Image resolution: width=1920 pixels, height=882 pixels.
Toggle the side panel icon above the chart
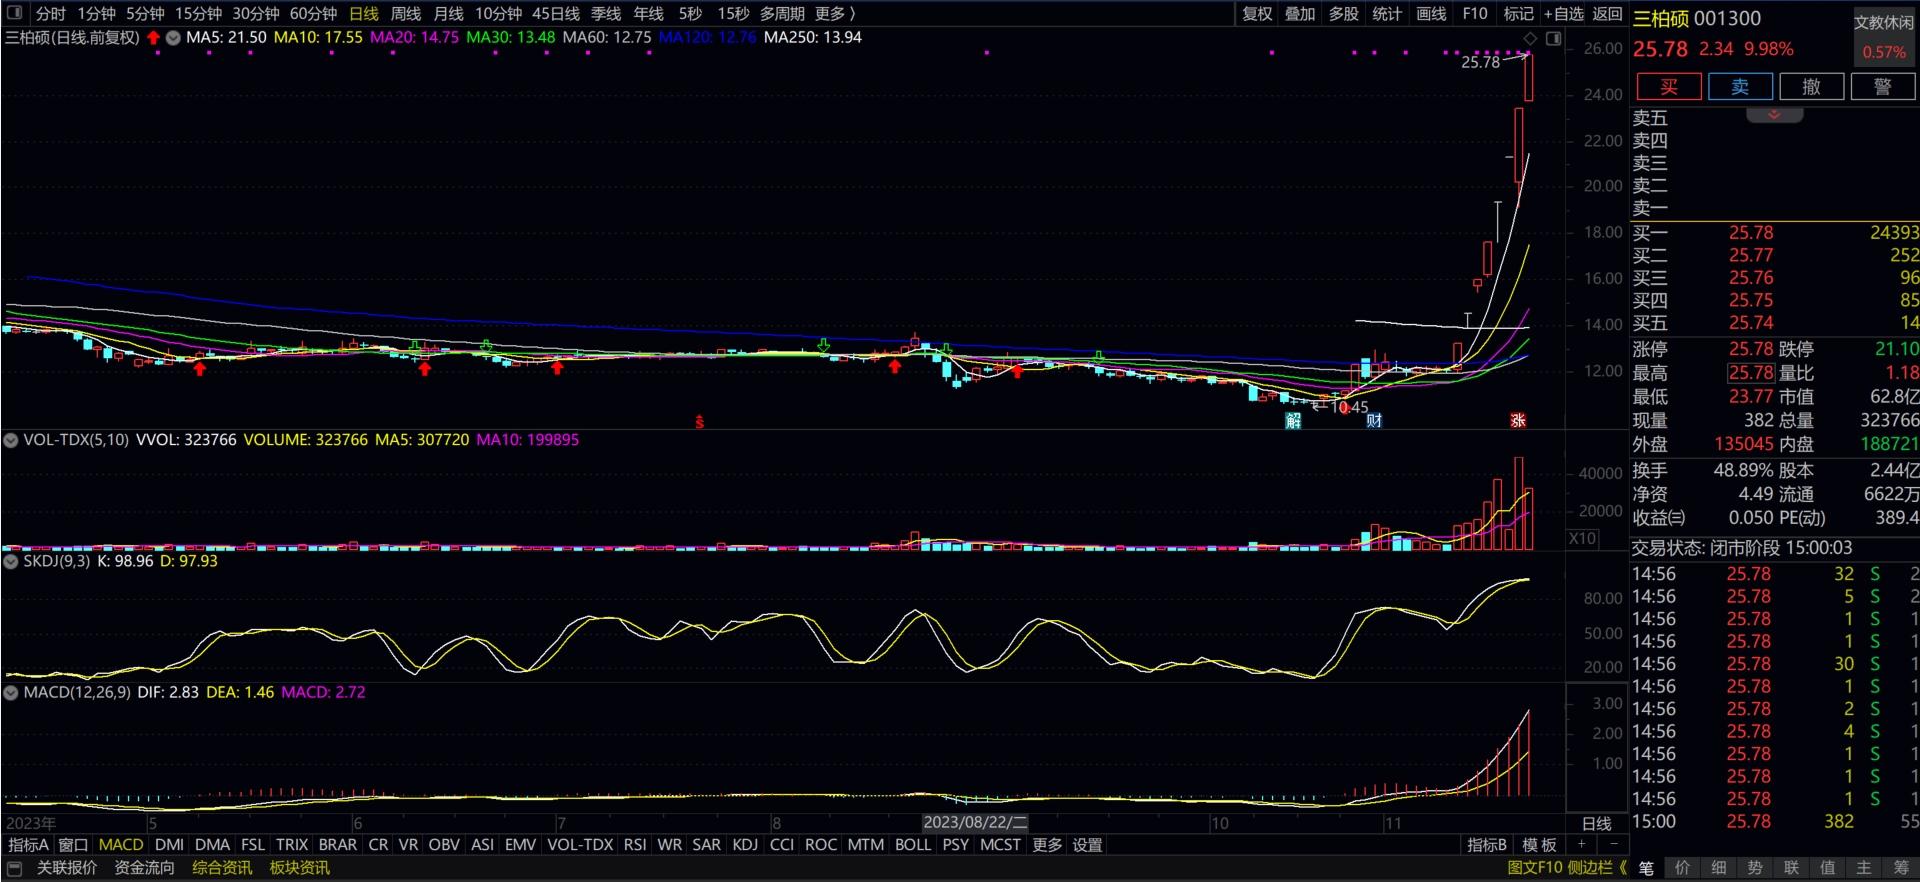(1553, 38)
